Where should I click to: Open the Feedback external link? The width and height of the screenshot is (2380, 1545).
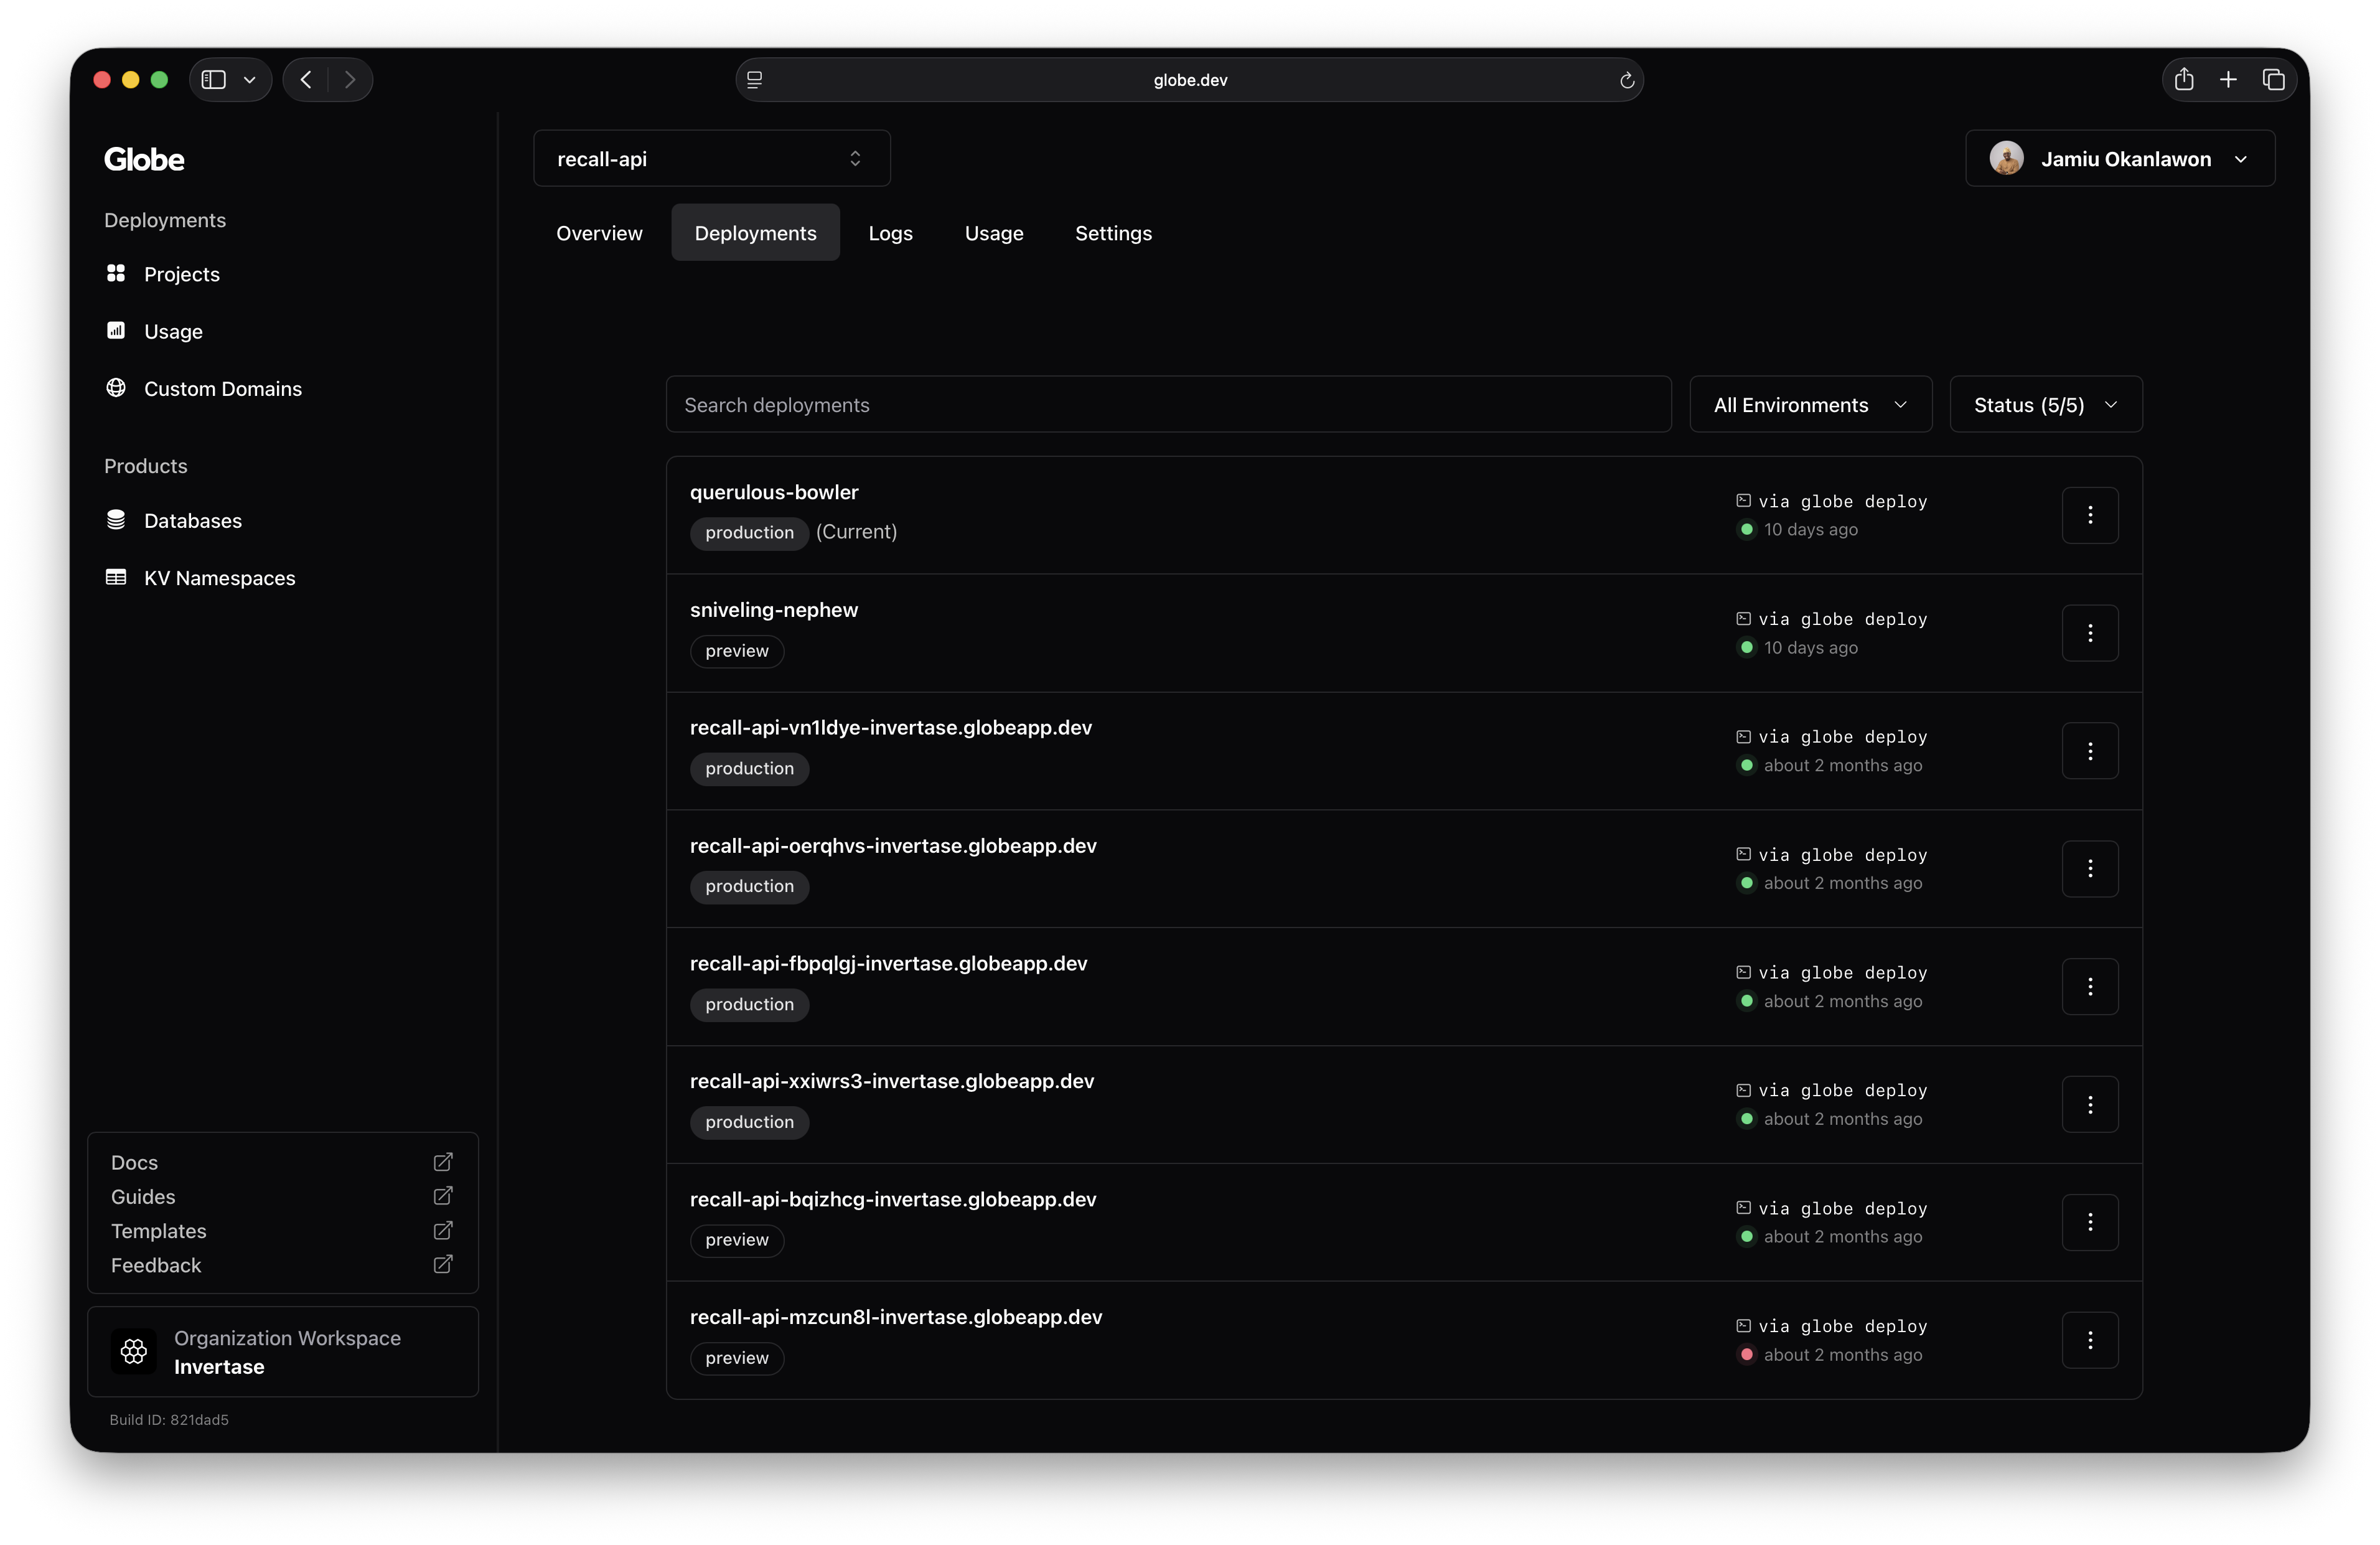442,1265
